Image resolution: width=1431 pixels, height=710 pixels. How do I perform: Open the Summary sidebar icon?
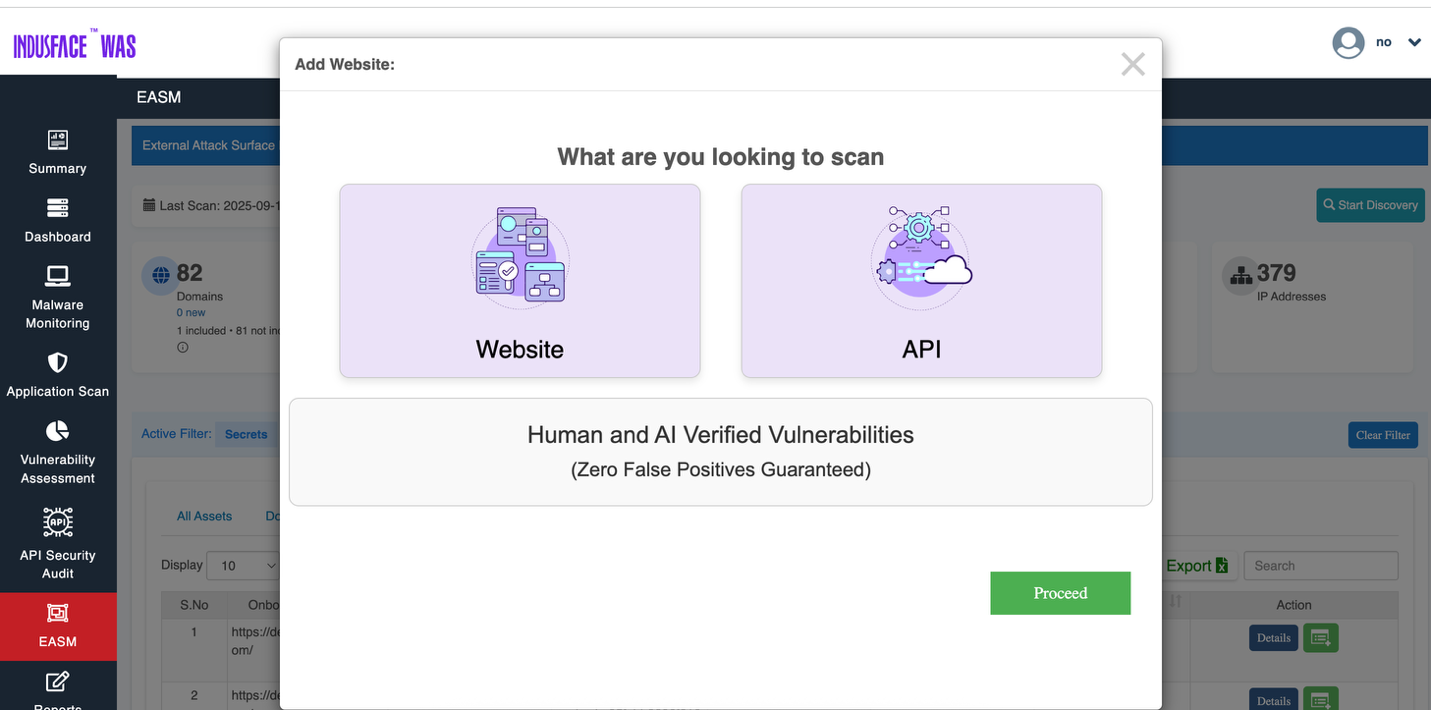tap(58, 140)
